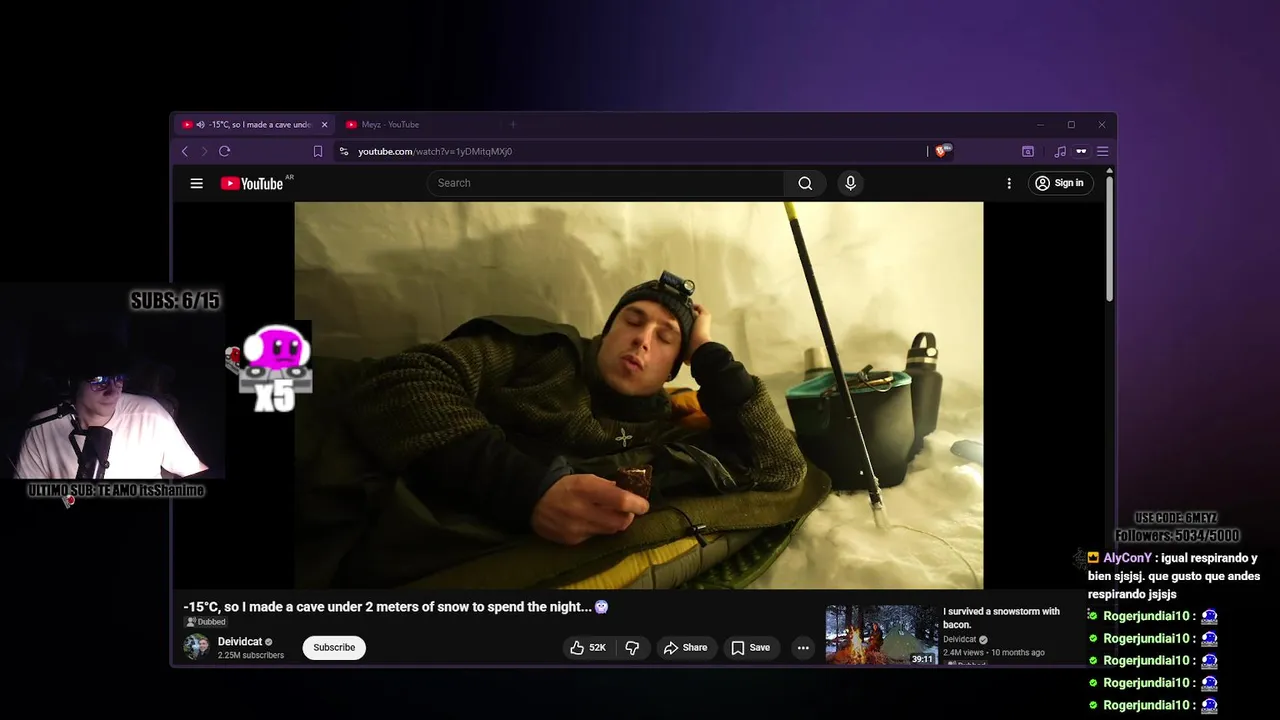1280x720 pixels.
Task: Start voice search with microphone icon
Action: 851,183
